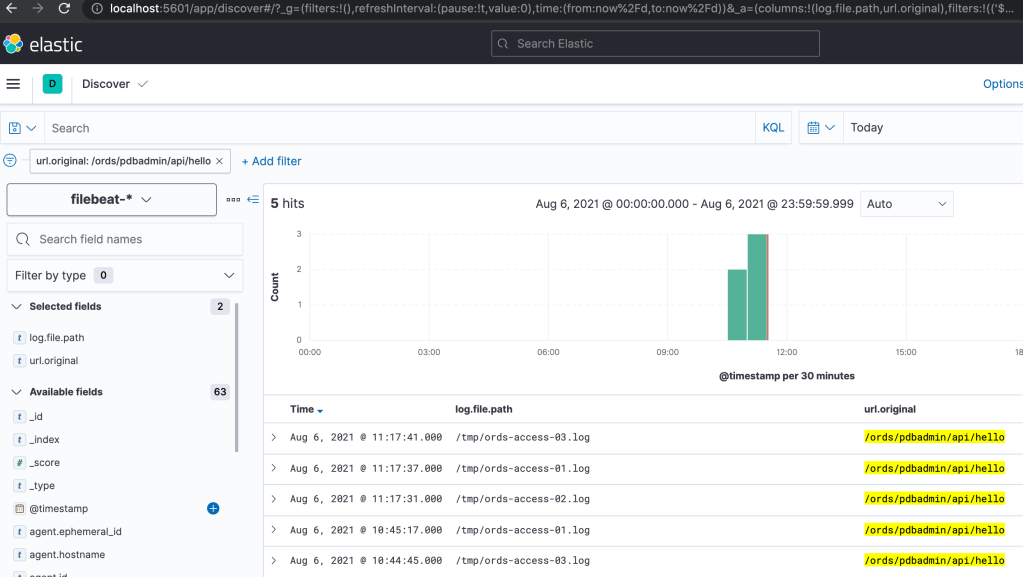Expand the 11:17:41 ords-access-03.log row

click(x=274, y=437)
